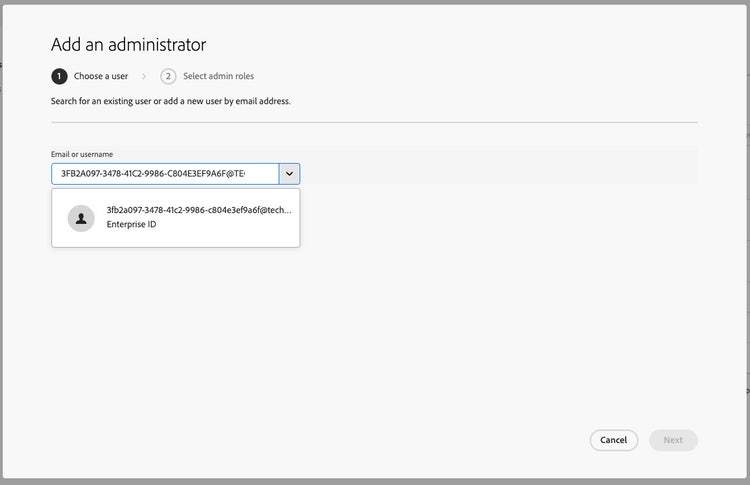Click the "Search for an existing user" instruction text

point(170,101)
